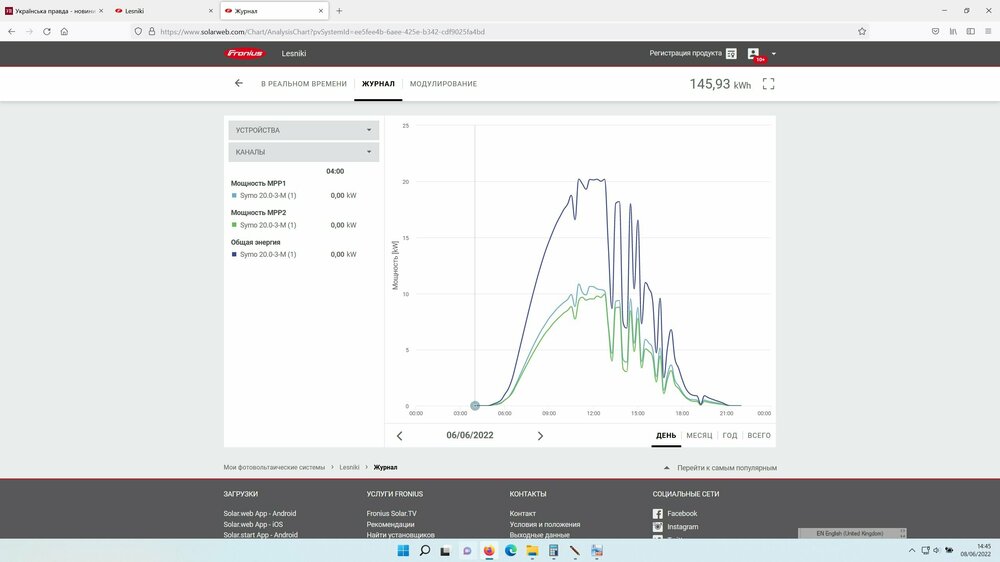Click the Lesniki breadcrumb link
The height and width of the screenshot is (562, 1000).
349,467
